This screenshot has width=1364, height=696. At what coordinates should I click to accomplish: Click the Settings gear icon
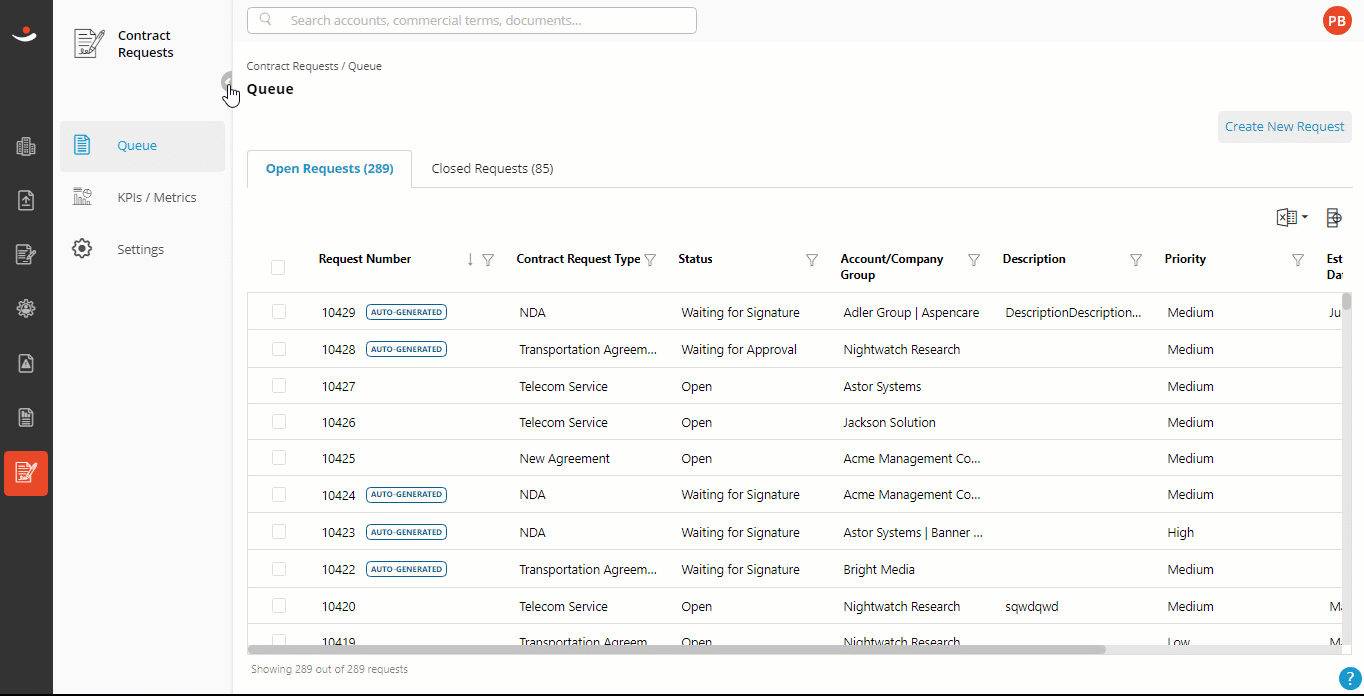point(82,249)
